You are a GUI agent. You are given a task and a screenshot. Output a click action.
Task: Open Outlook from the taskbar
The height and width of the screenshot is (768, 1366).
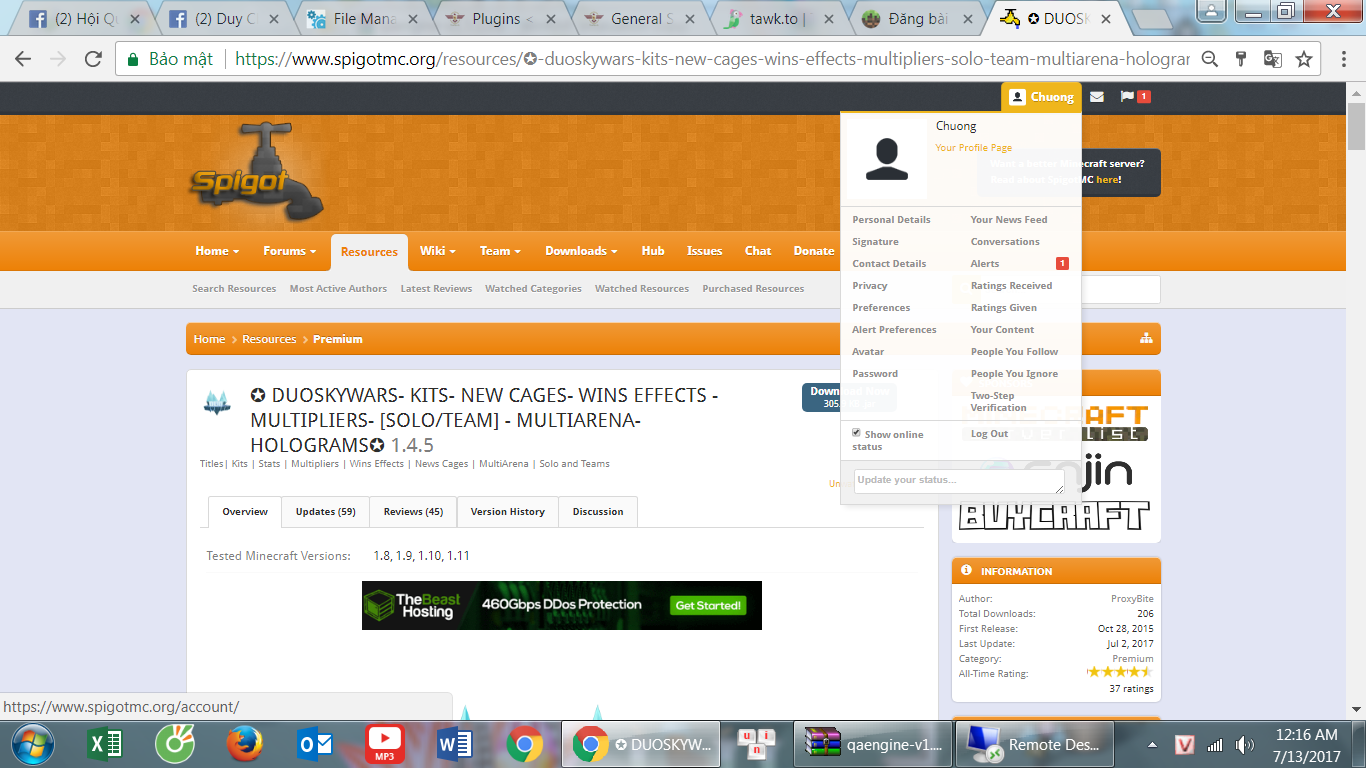[315, 744]
